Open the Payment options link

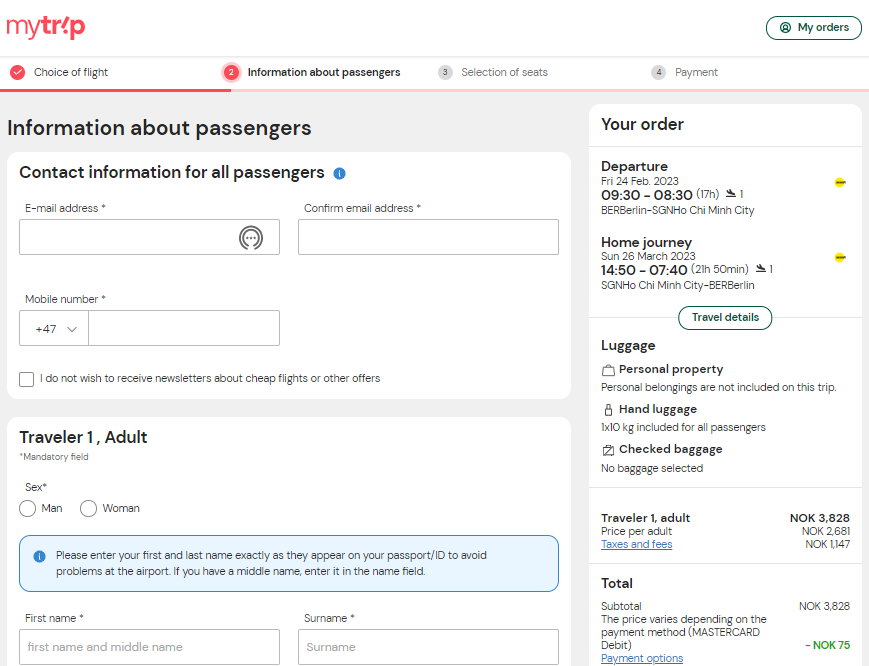point(642,658)
